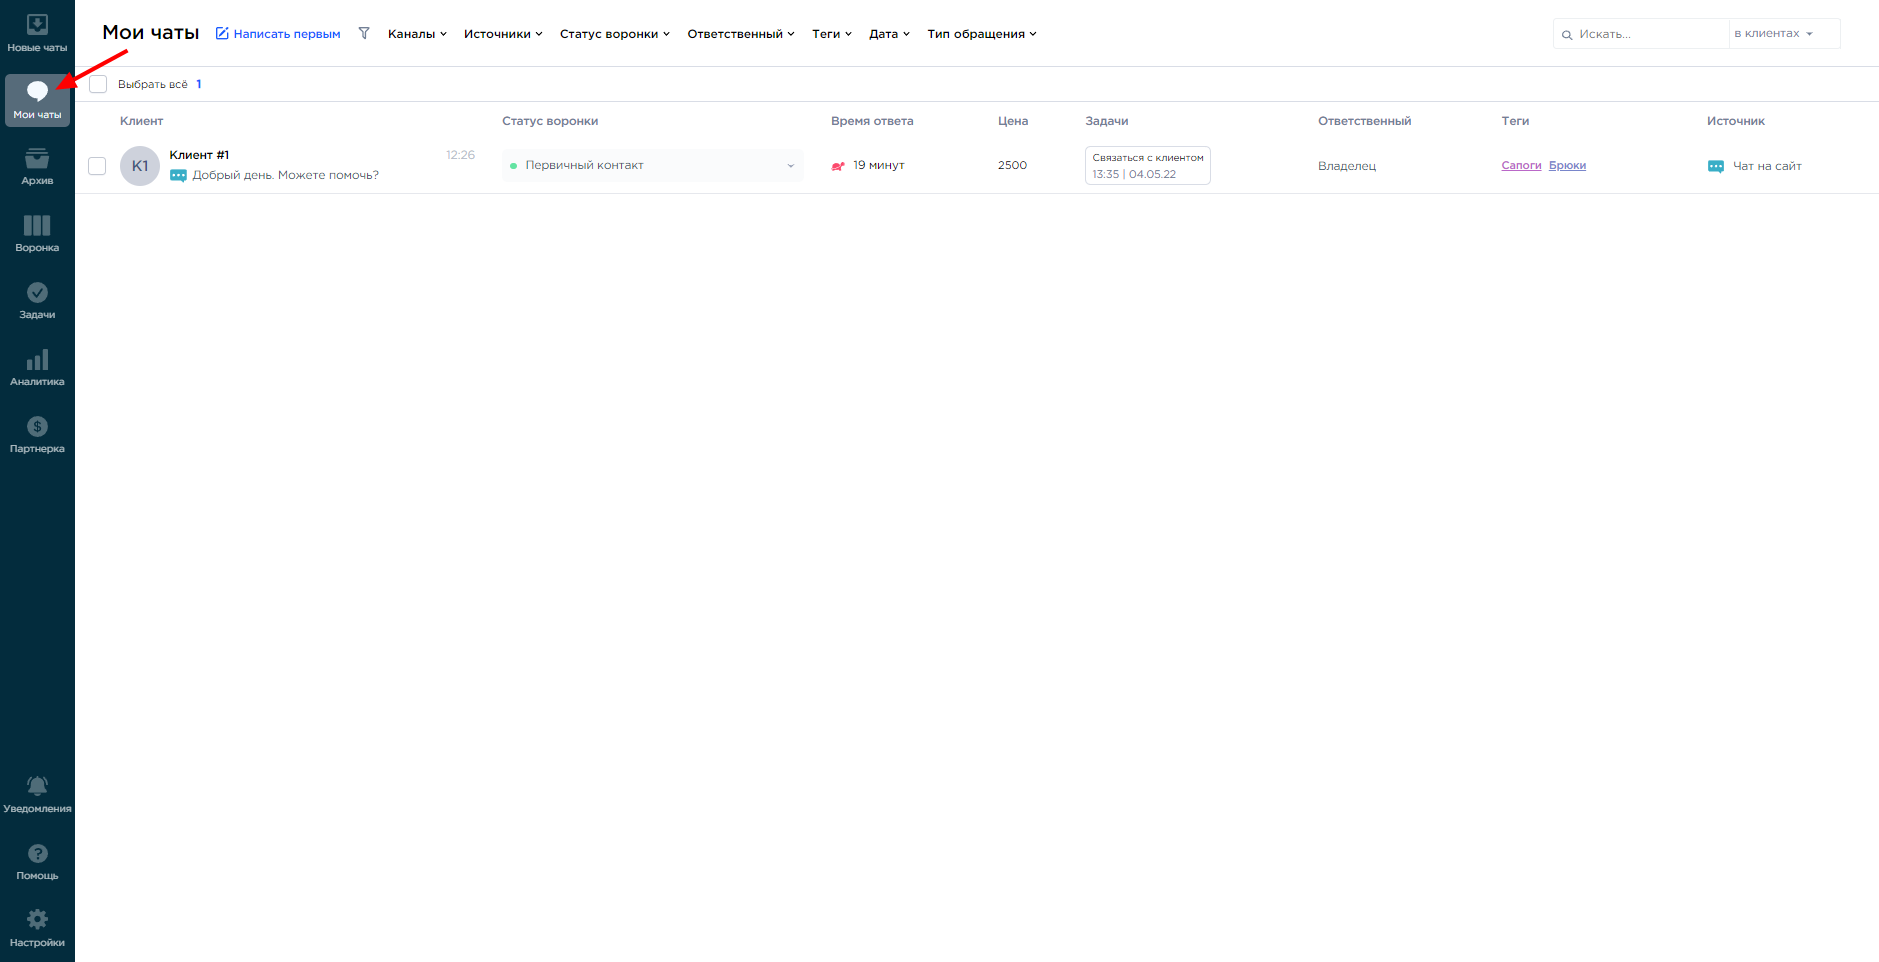The width and height of the screenshot is (1879, 962).
Task: Click the Ответственный column header
Action: (x=1364, y=121)
